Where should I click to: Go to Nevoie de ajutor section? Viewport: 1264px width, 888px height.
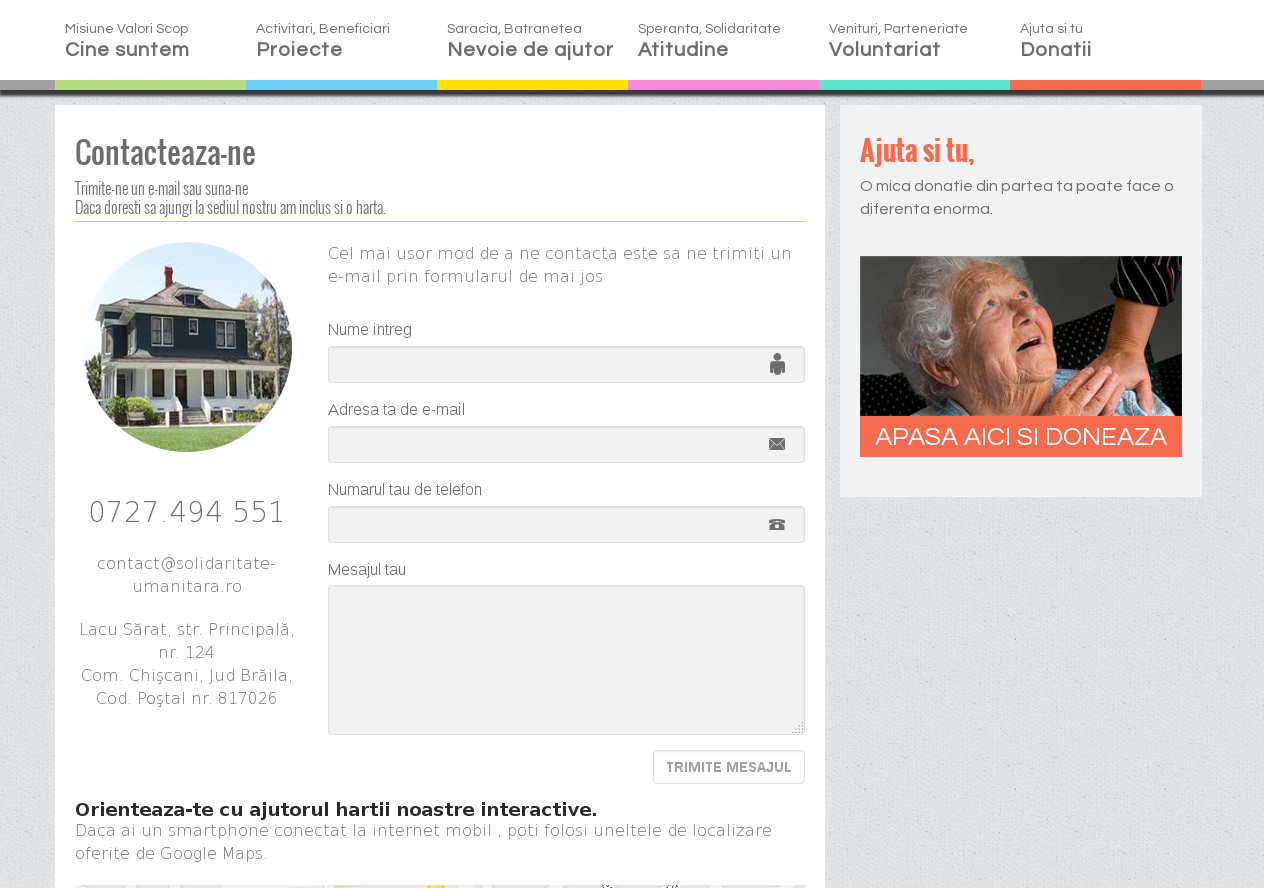(530, 49)
